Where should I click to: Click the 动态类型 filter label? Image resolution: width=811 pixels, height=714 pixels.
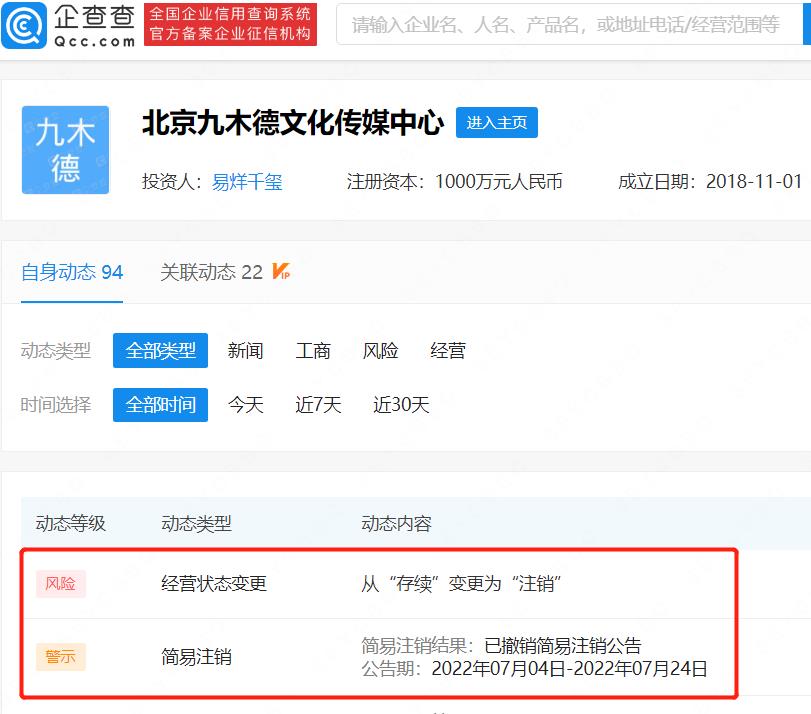[56, 351]
